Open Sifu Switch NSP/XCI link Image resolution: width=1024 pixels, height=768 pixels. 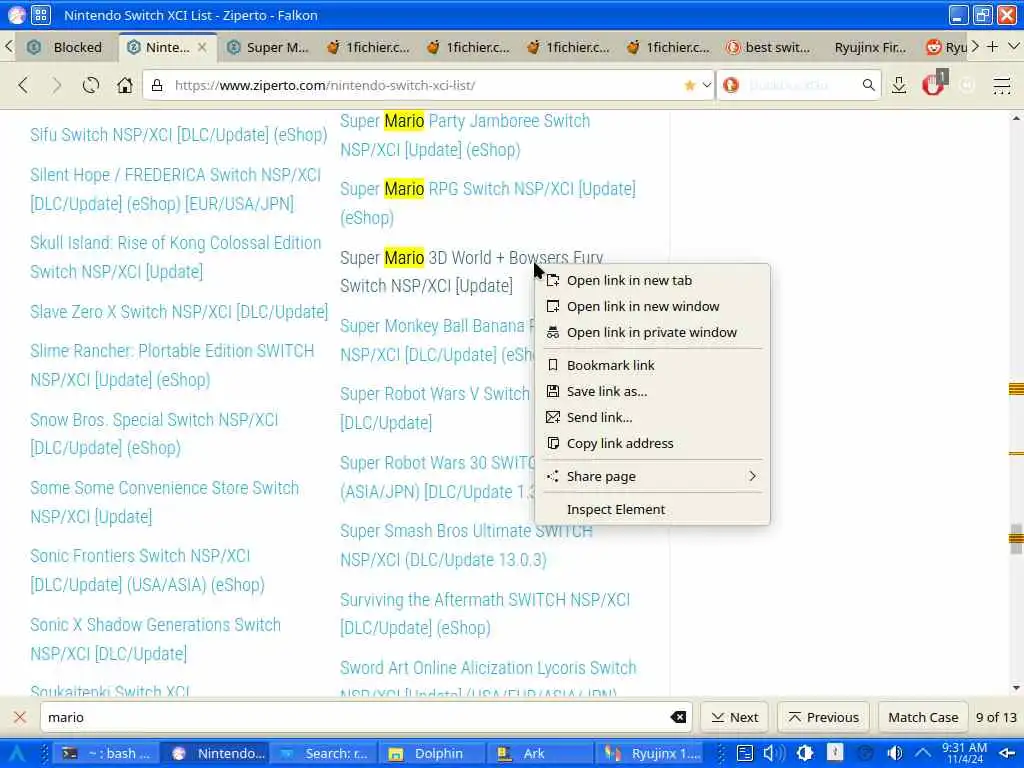(x=178, y=135)
